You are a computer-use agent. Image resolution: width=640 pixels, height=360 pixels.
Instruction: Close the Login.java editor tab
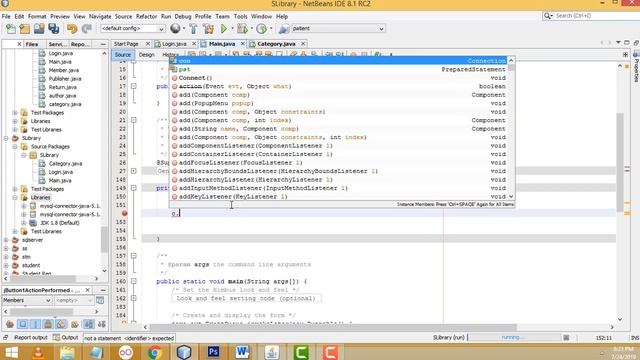[x=194, y=44]
